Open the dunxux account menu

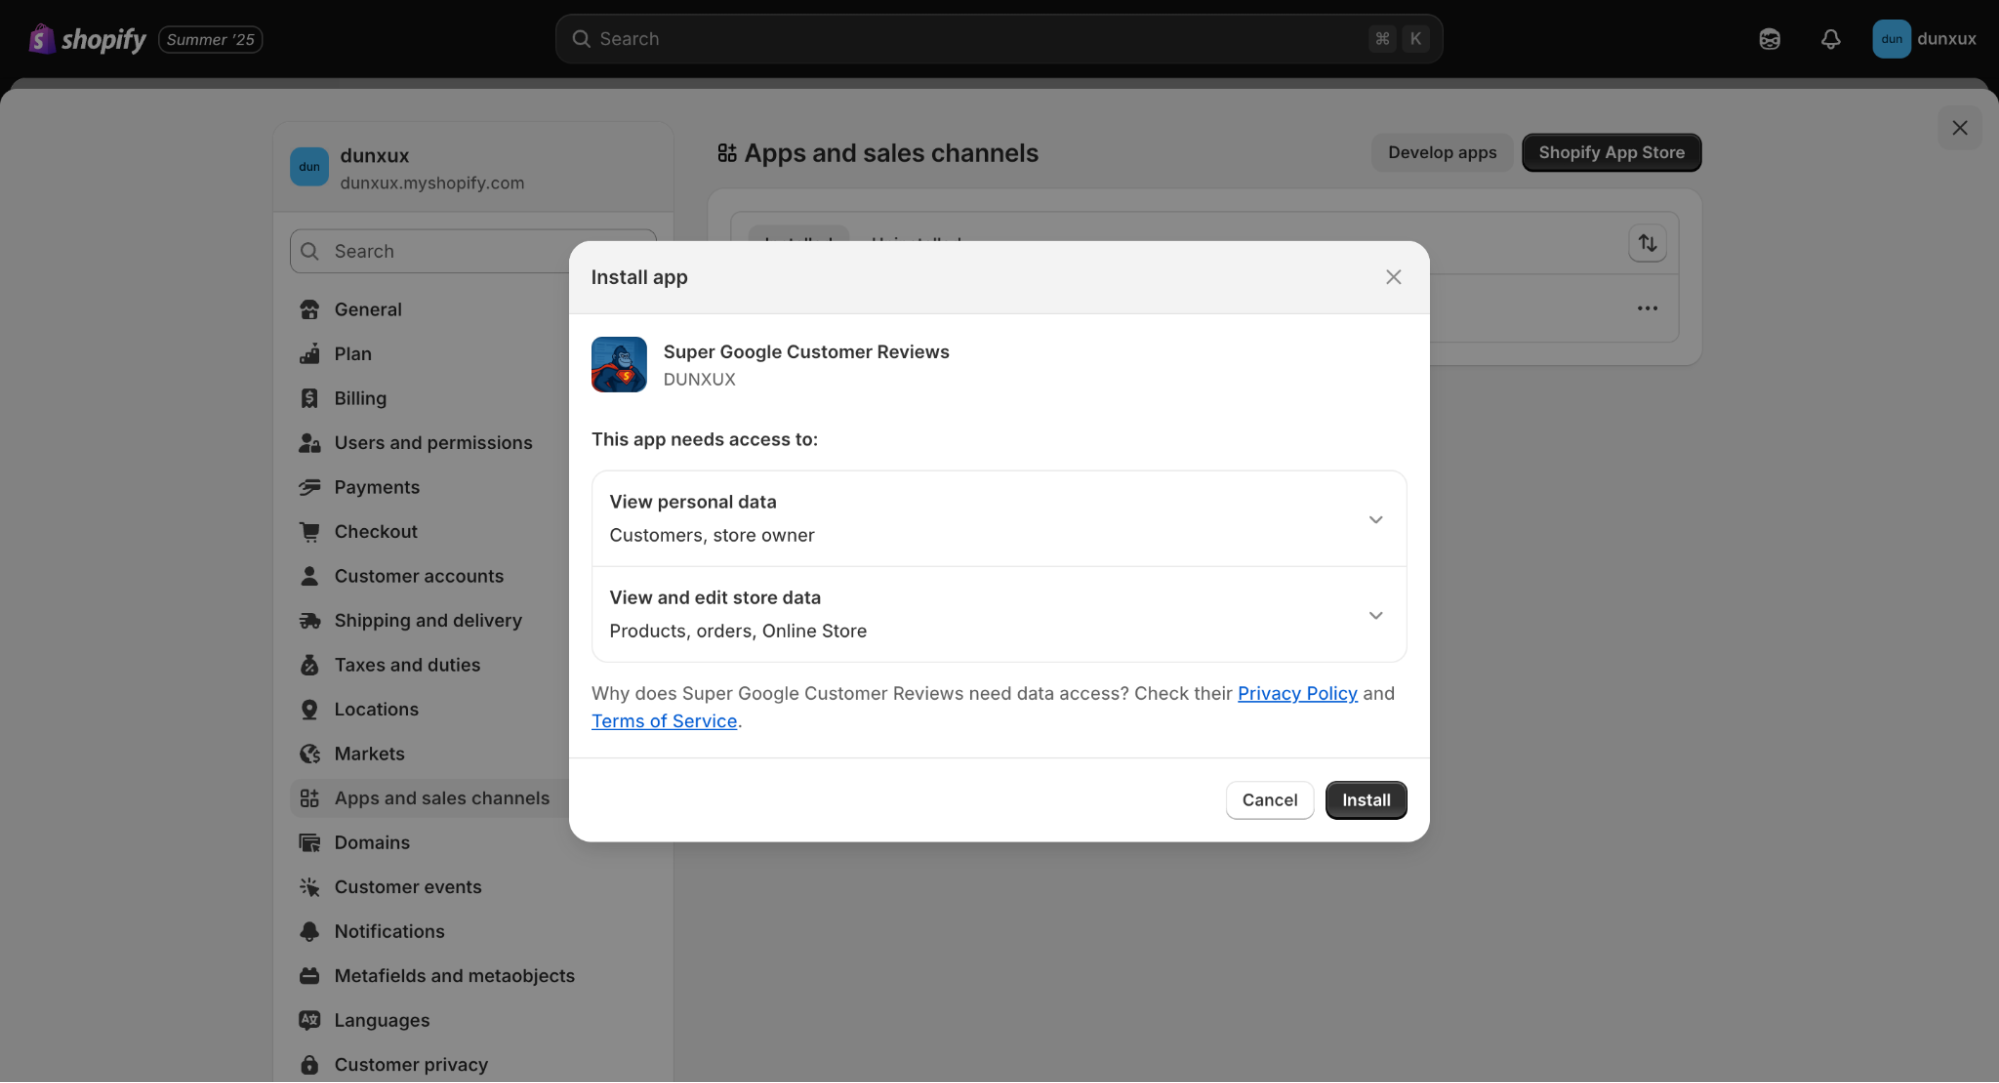coord(1924,39)
